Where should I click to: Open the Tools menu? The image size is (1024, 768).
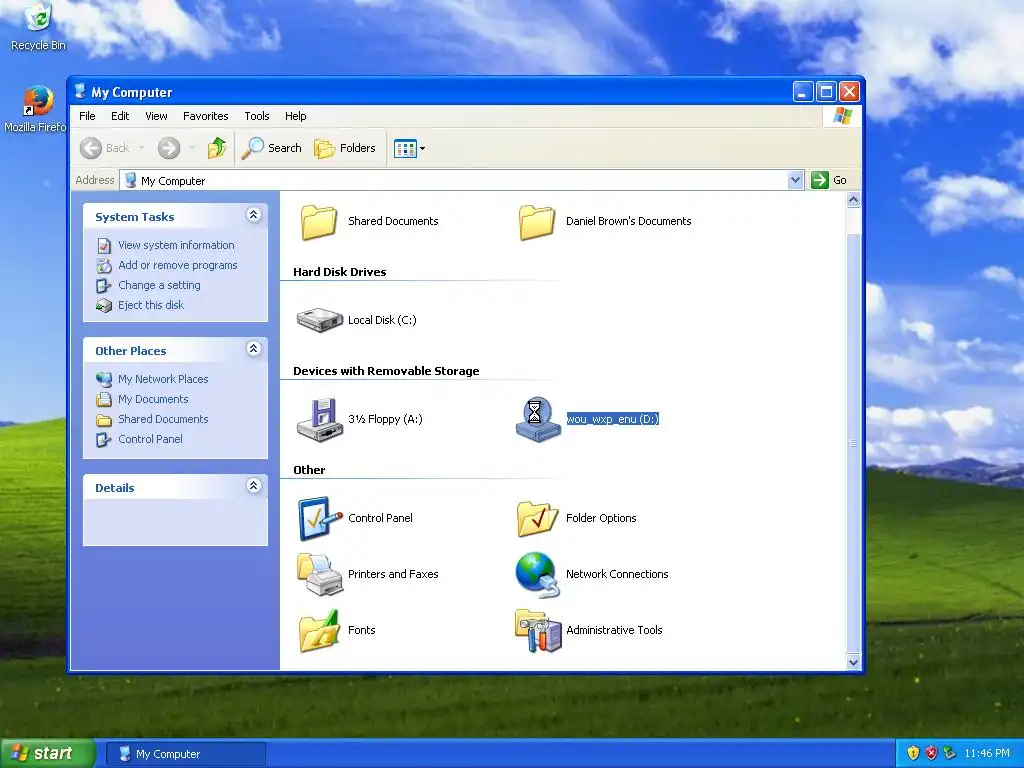pos(257,116)
